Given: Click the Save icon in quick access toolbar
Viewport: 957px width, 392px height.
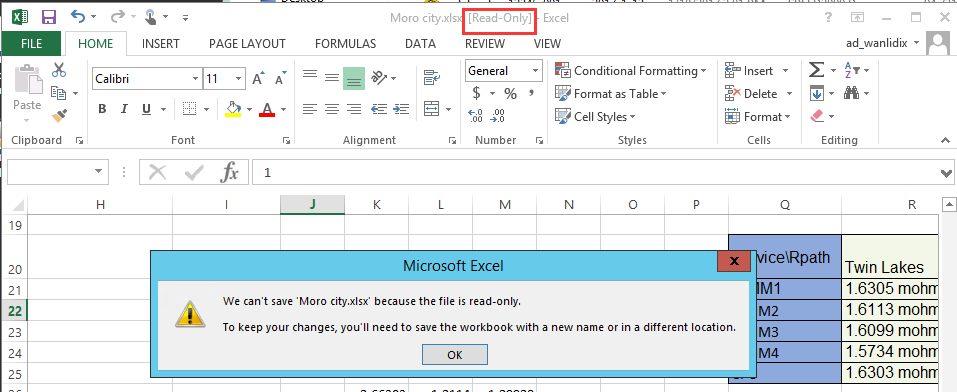Looking at the screenshot, I should [48, 17].
